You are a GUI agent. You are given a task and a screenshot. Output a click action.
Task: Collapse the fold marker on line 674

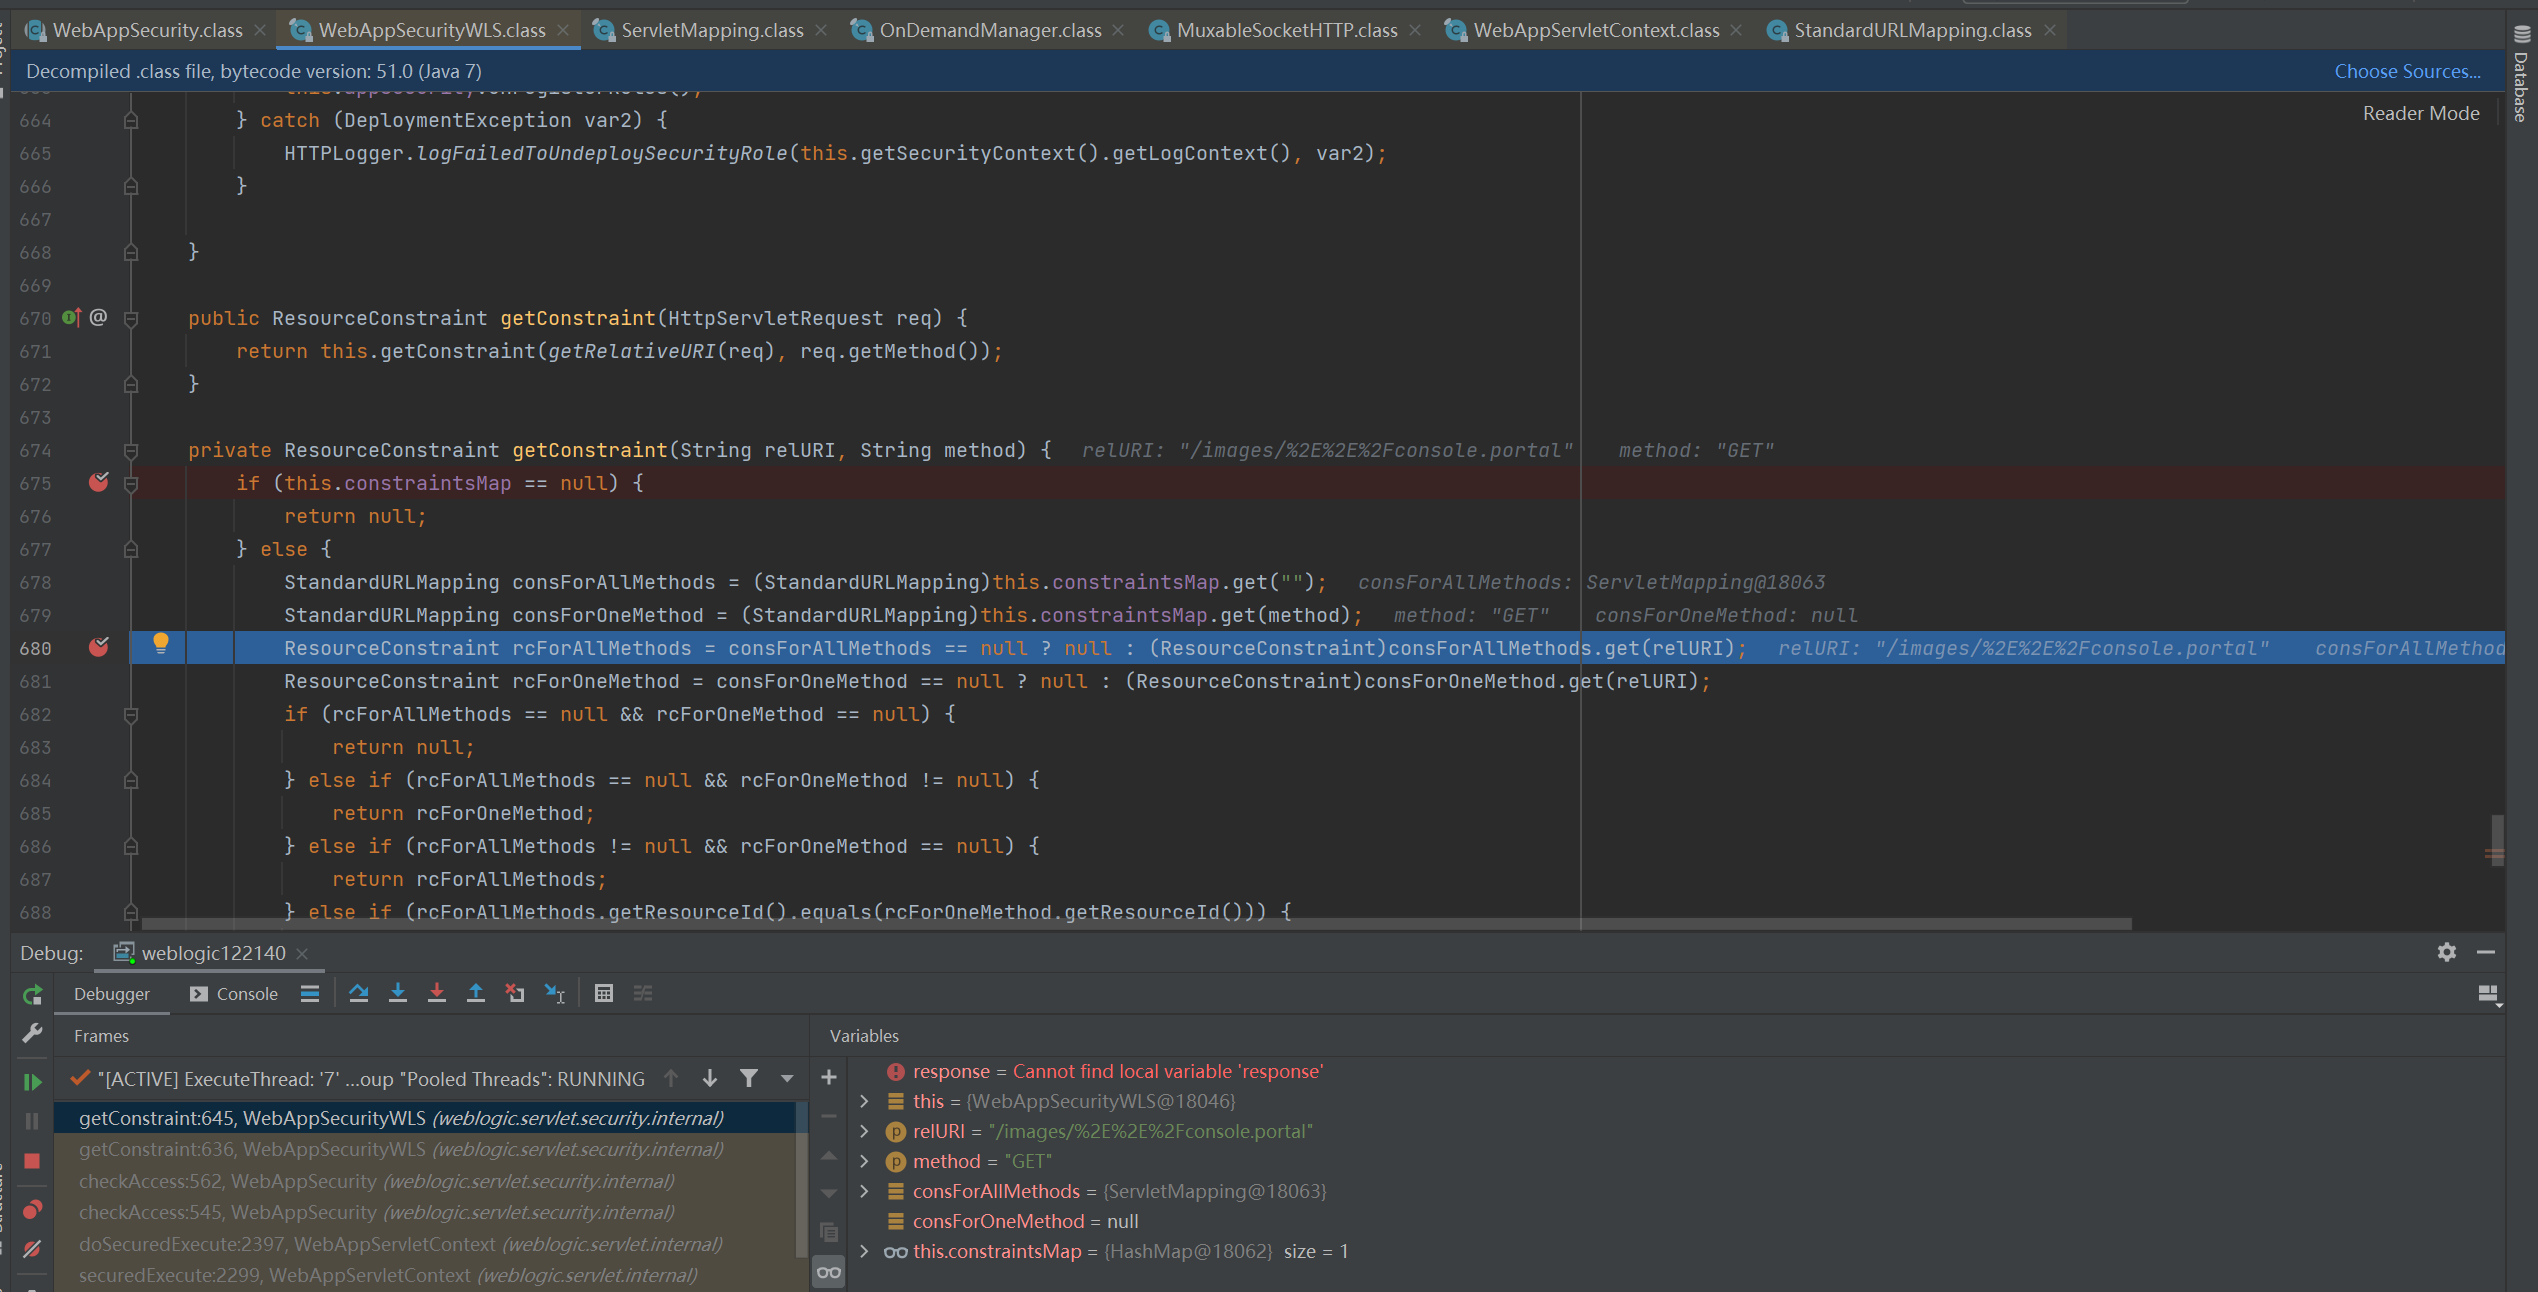click(131, 451)
